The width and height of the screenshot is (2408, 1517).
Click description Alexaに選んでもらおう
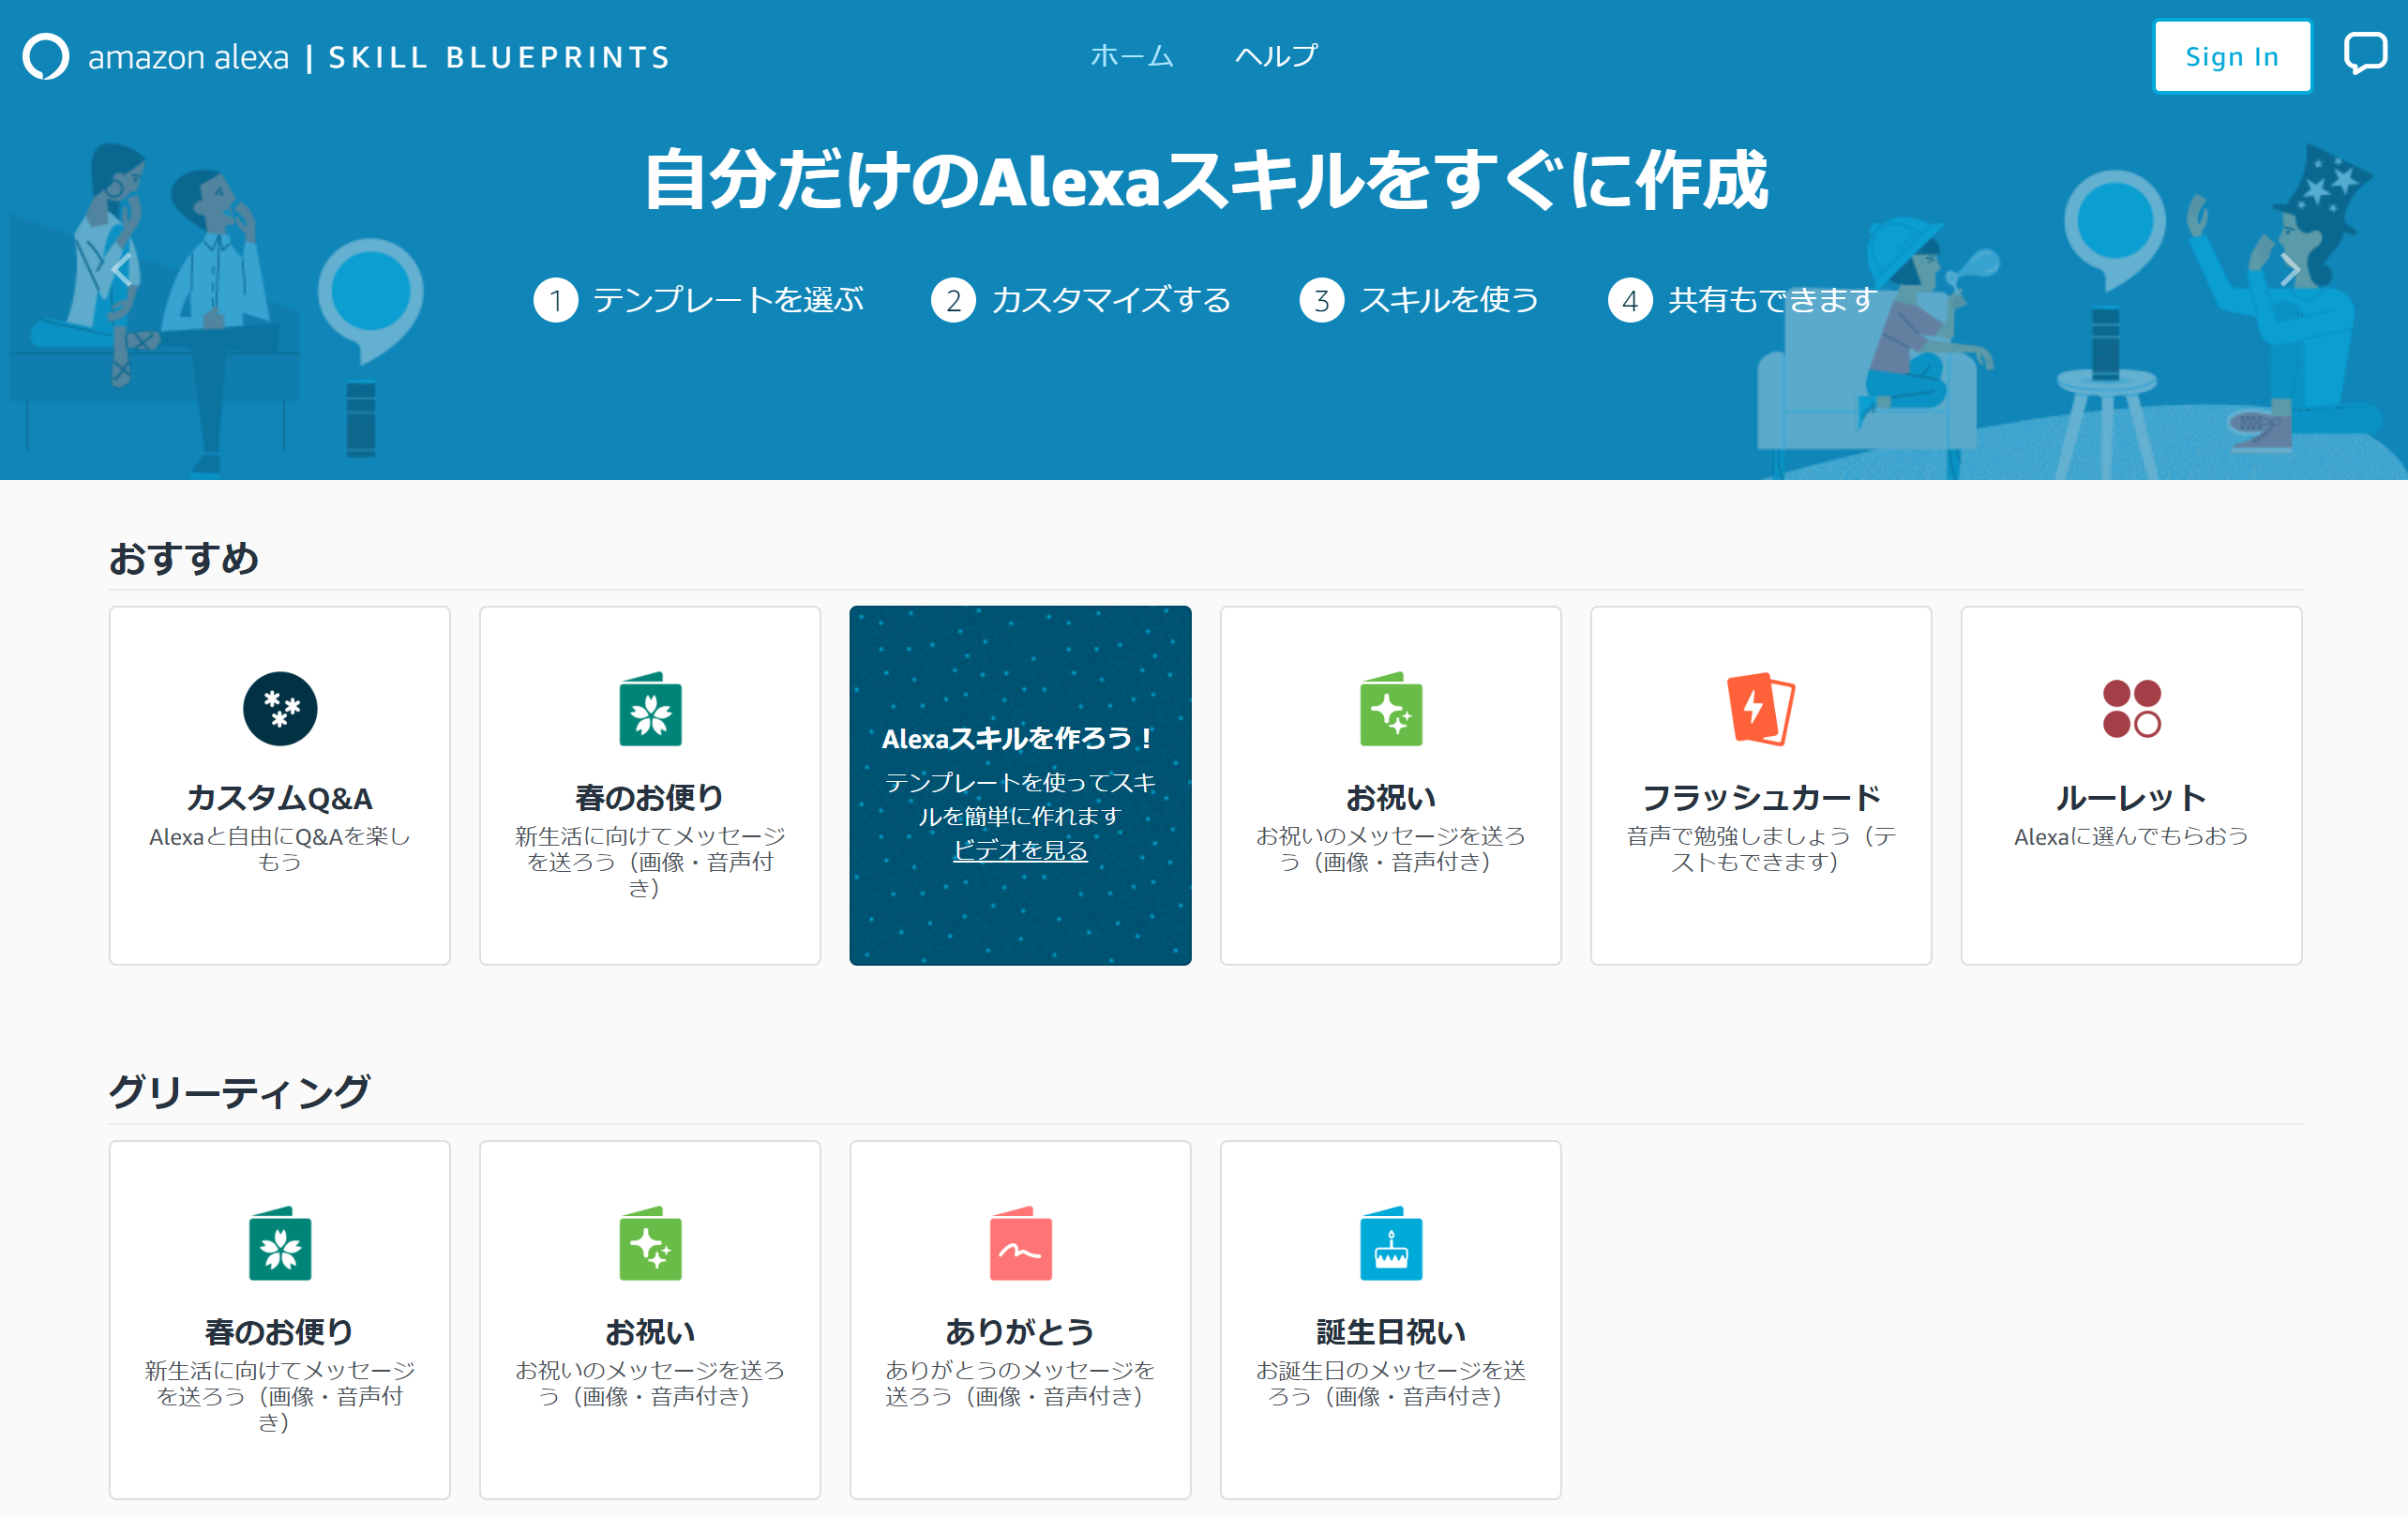pos(2131,836)
